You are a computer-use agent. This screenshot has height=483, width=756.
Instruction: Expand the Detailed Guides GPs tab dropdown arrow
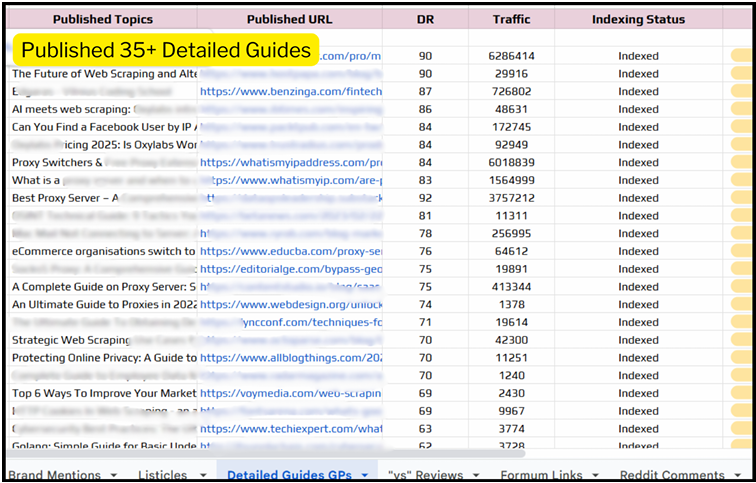point(365,474)
